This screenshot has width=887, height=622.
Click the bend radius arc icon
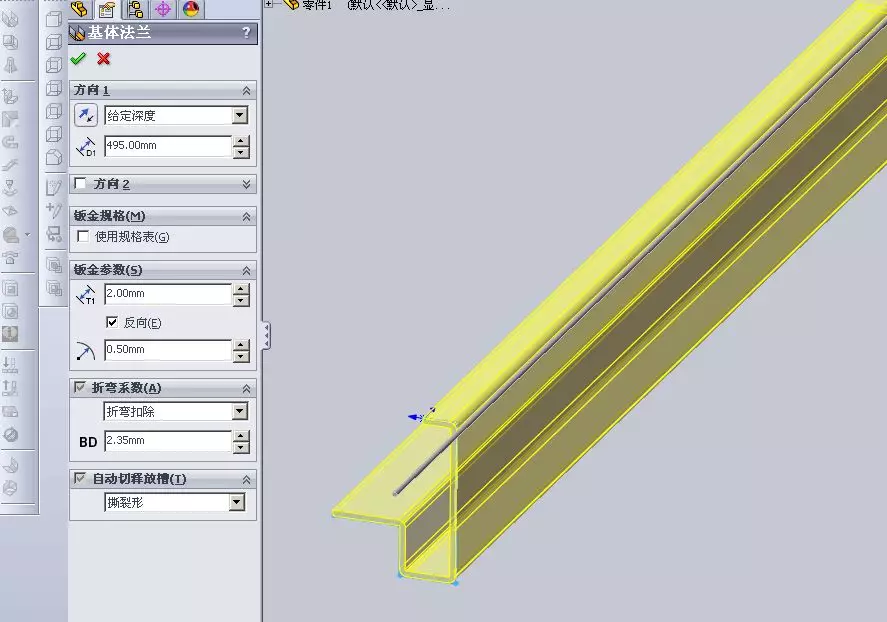coord(85,351)
